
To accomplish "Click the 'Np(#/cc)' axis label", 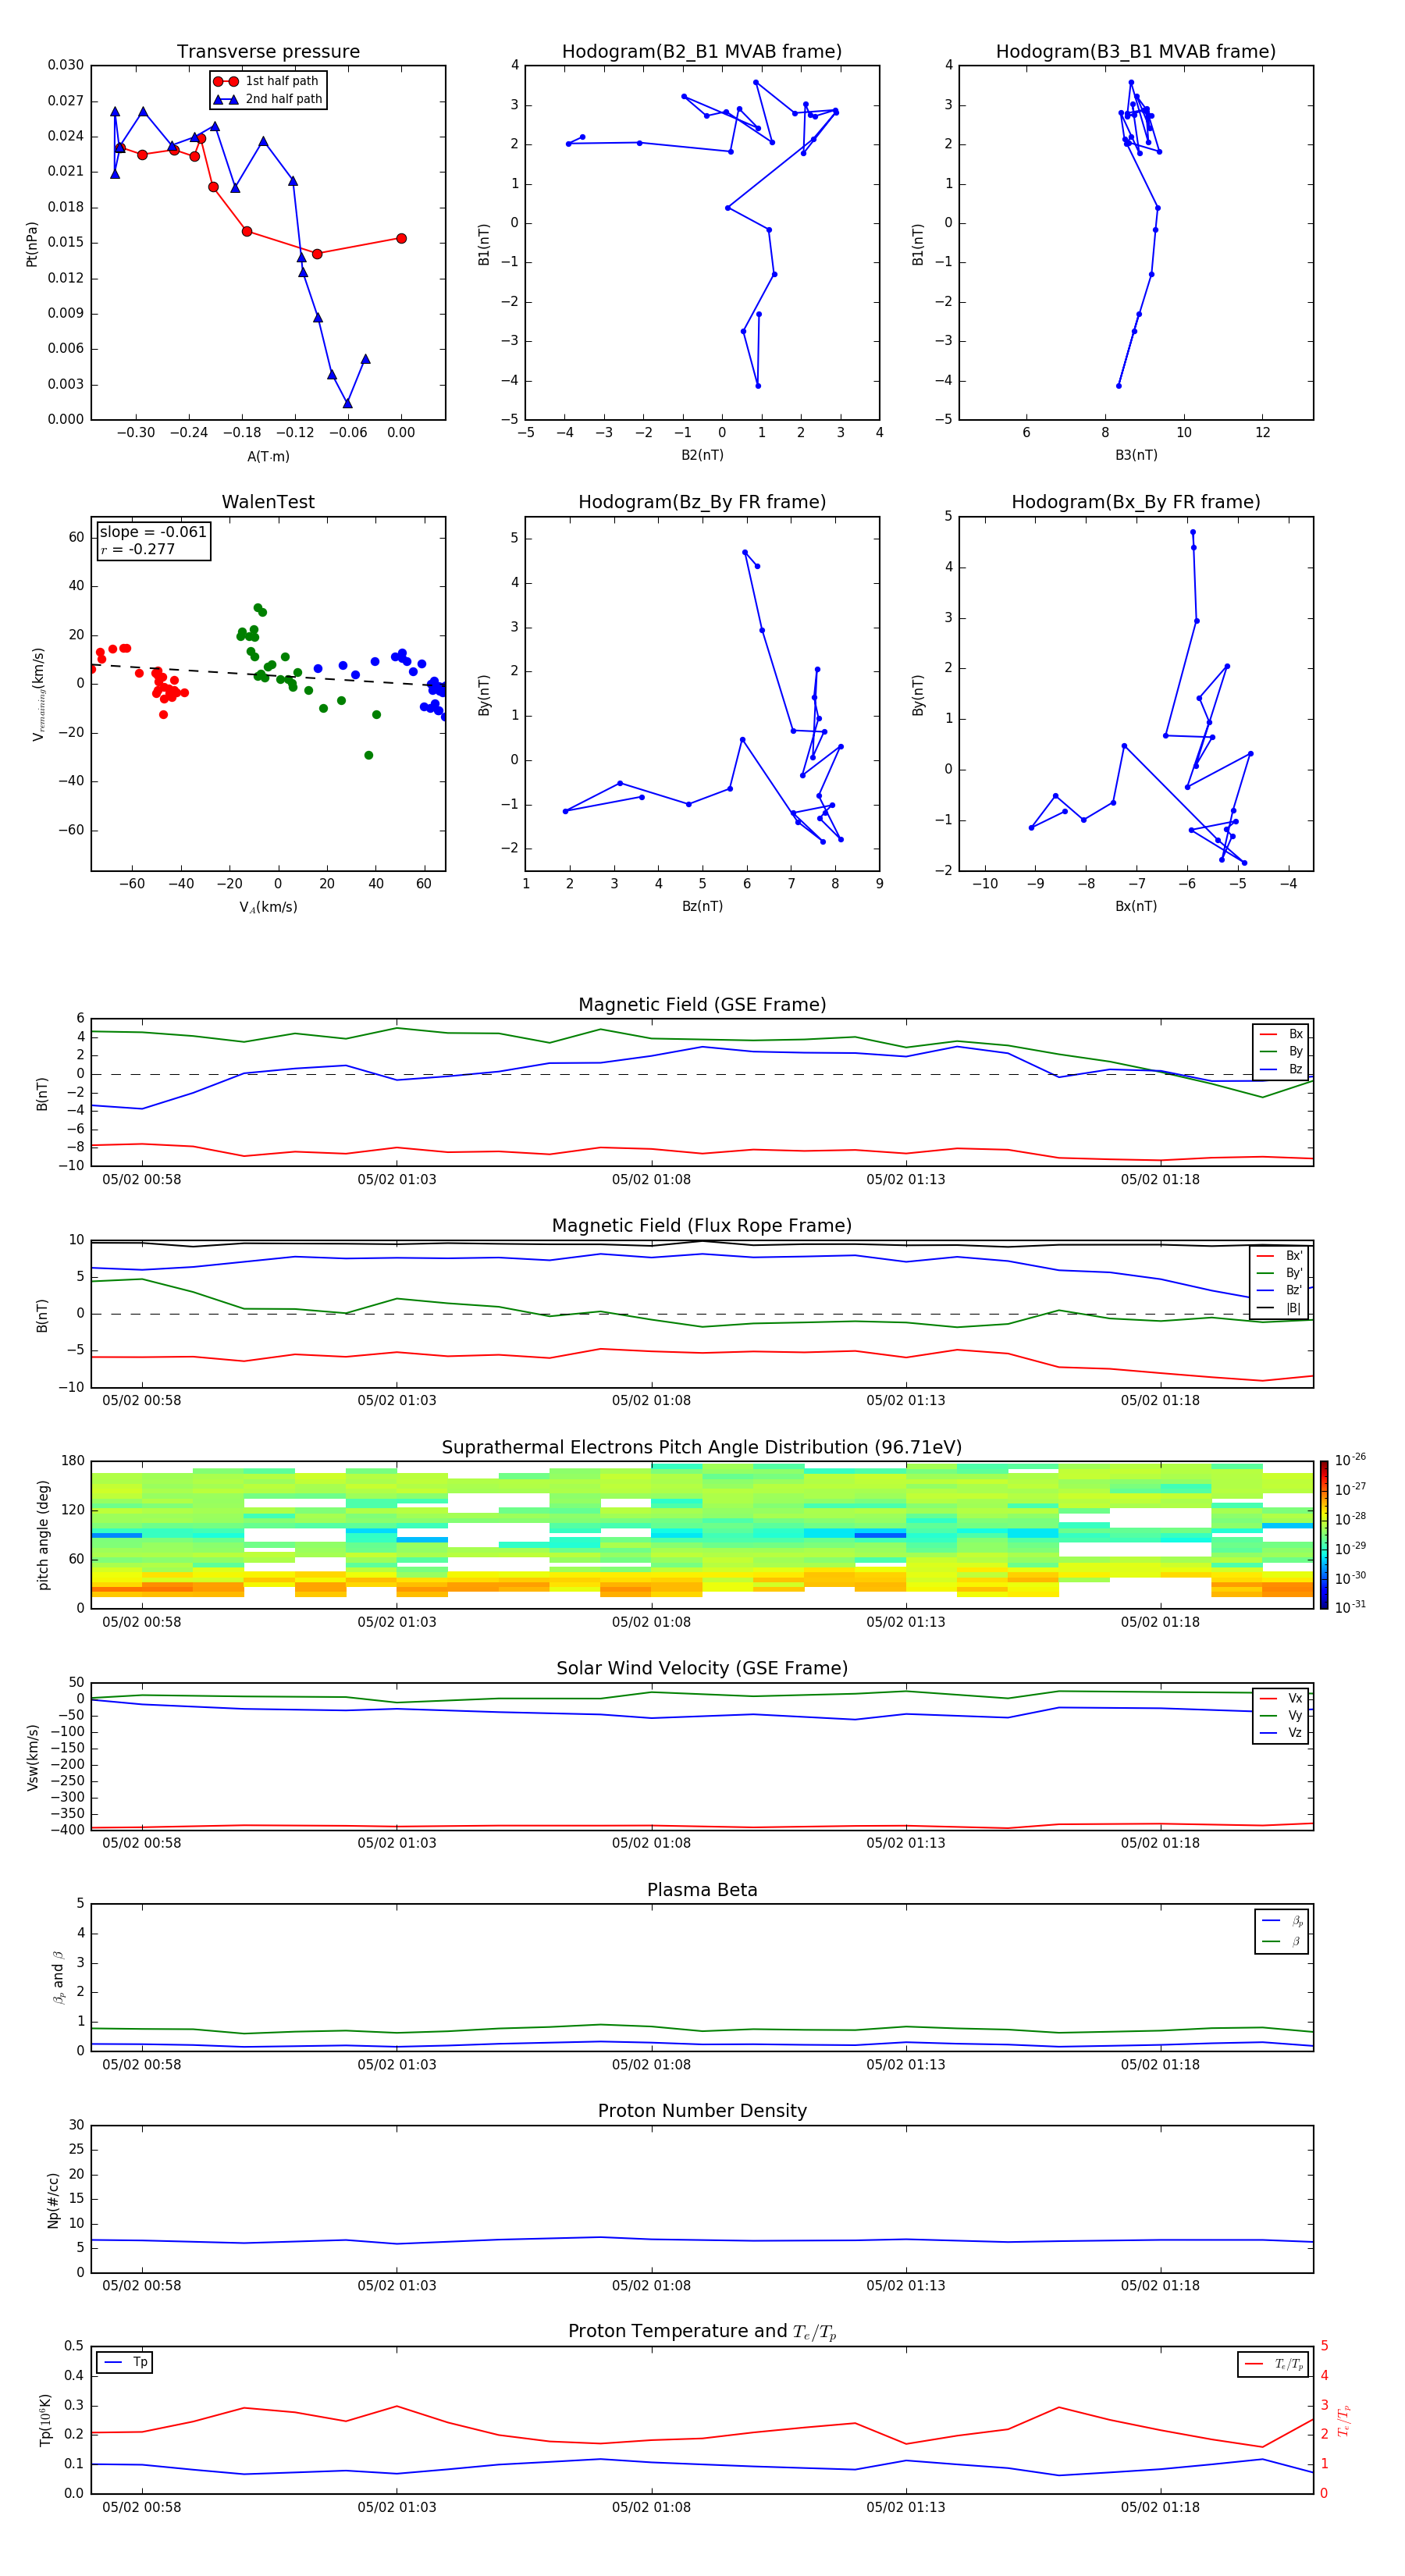I will (53, 2199).
